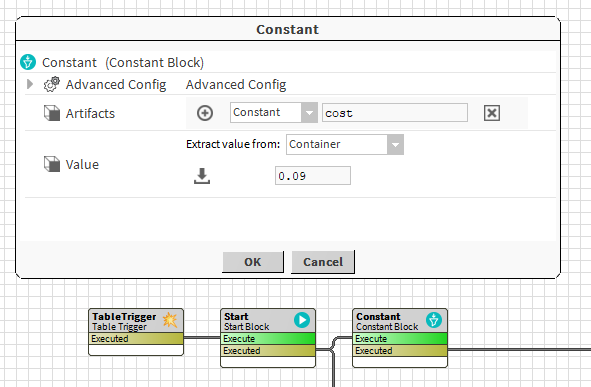This screenshot has width=591, height=387.
Task: Dismiss the dialog with Cancel
Action: pyautogui.click(x=323, y=262)
